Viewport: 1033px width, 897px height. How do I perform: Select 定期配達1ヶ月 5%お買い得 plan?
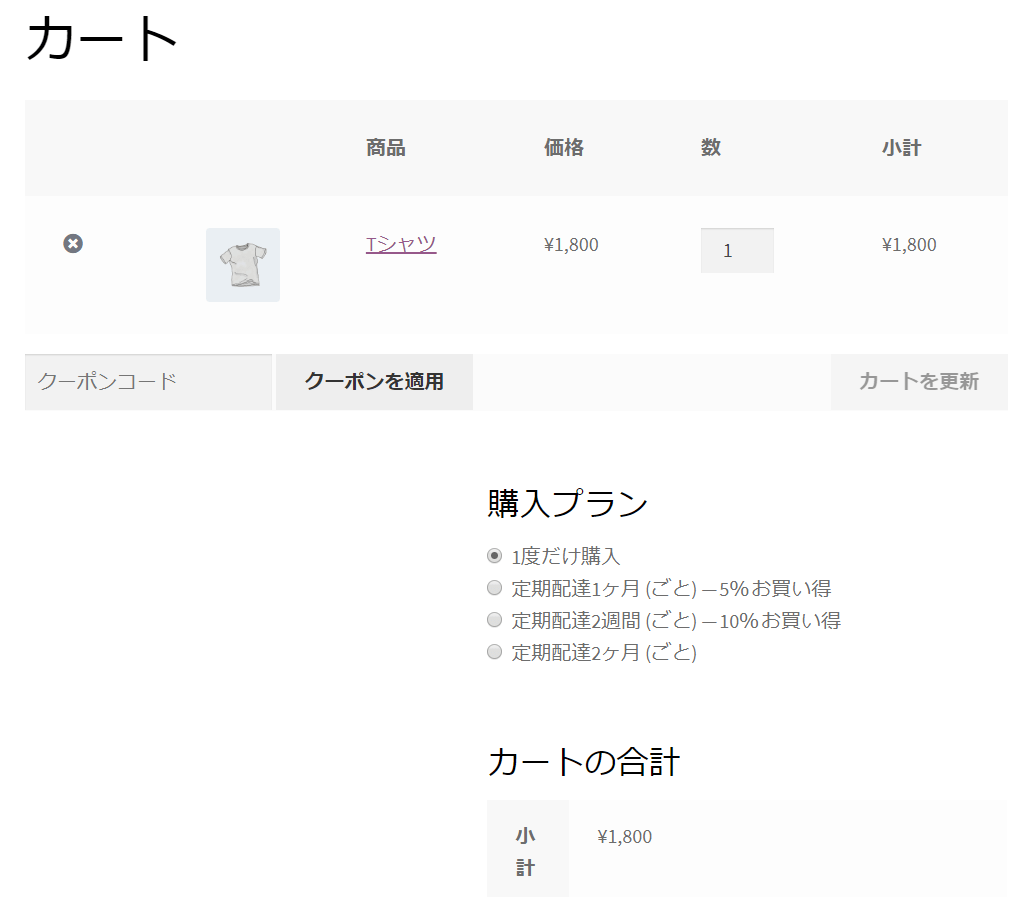(x=494, y=587)
